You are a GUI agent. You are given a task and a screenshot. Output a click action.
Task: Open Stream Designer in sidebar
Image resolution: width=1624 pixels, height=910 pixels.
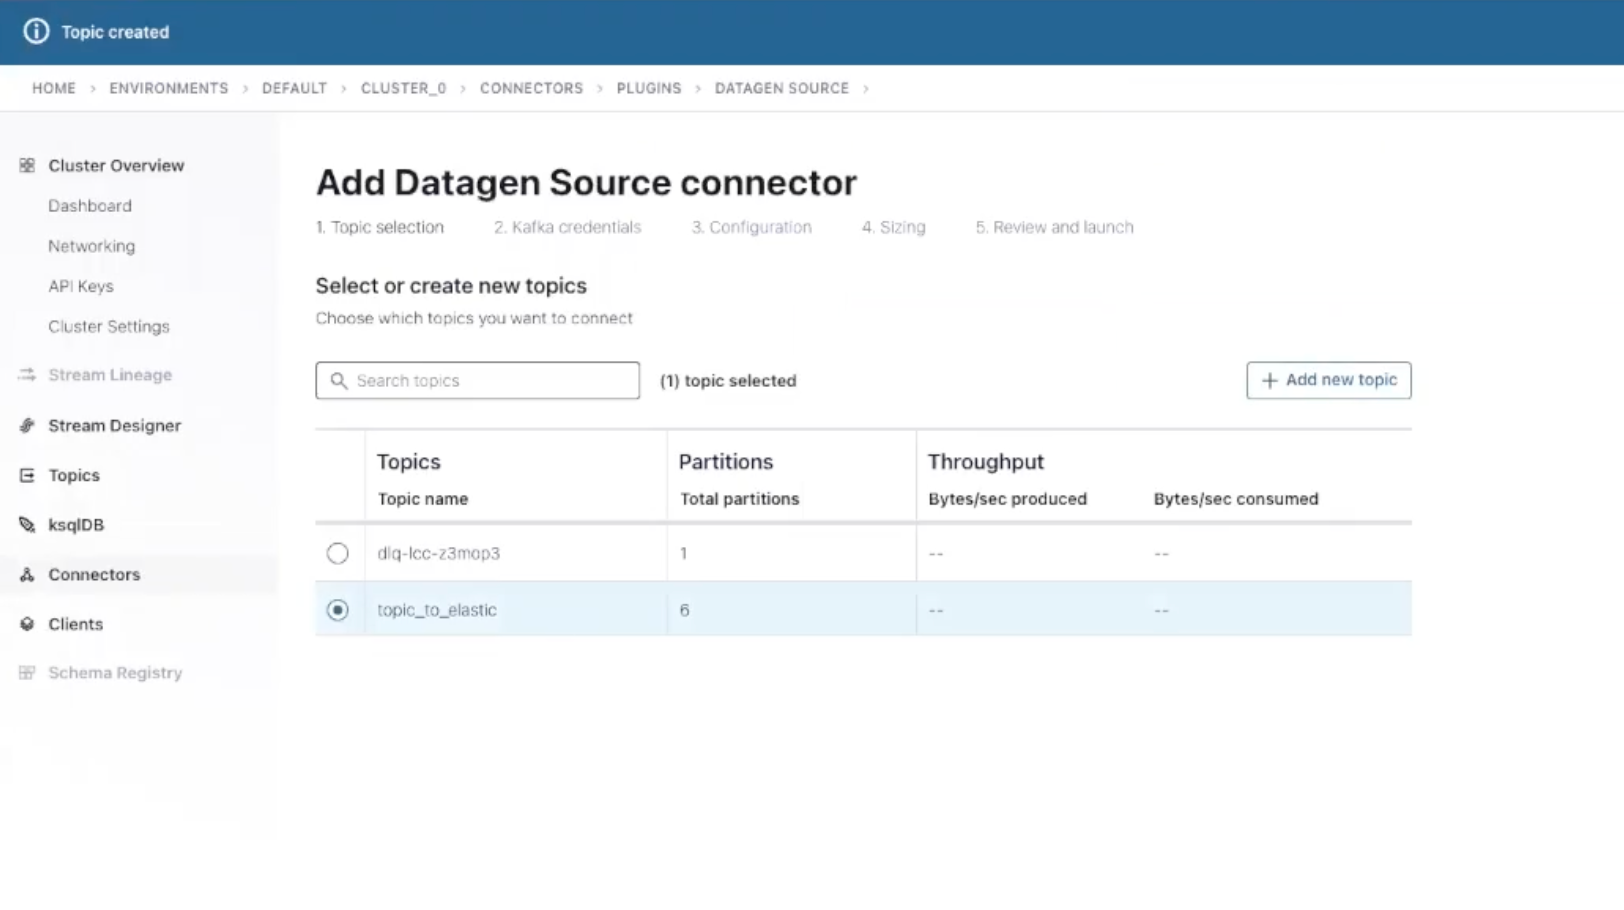click(115, 426)
